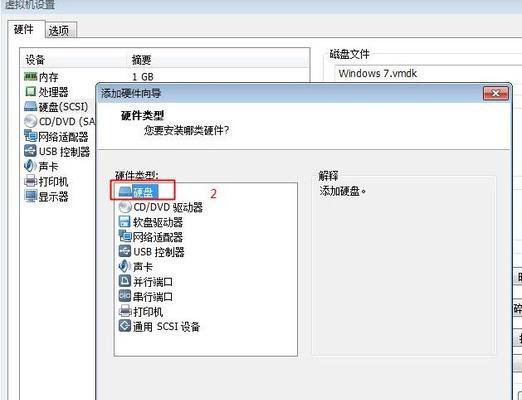Click the 打印机 printer icon in device list
Screen dimensions: 522x400
[30, 181]
